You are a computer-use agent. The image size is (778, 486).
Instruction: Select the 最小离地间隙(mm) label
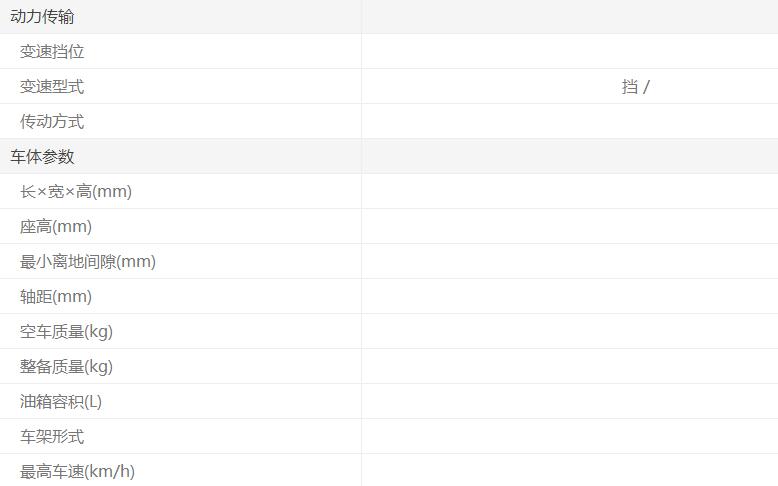(x=88, y=262)
